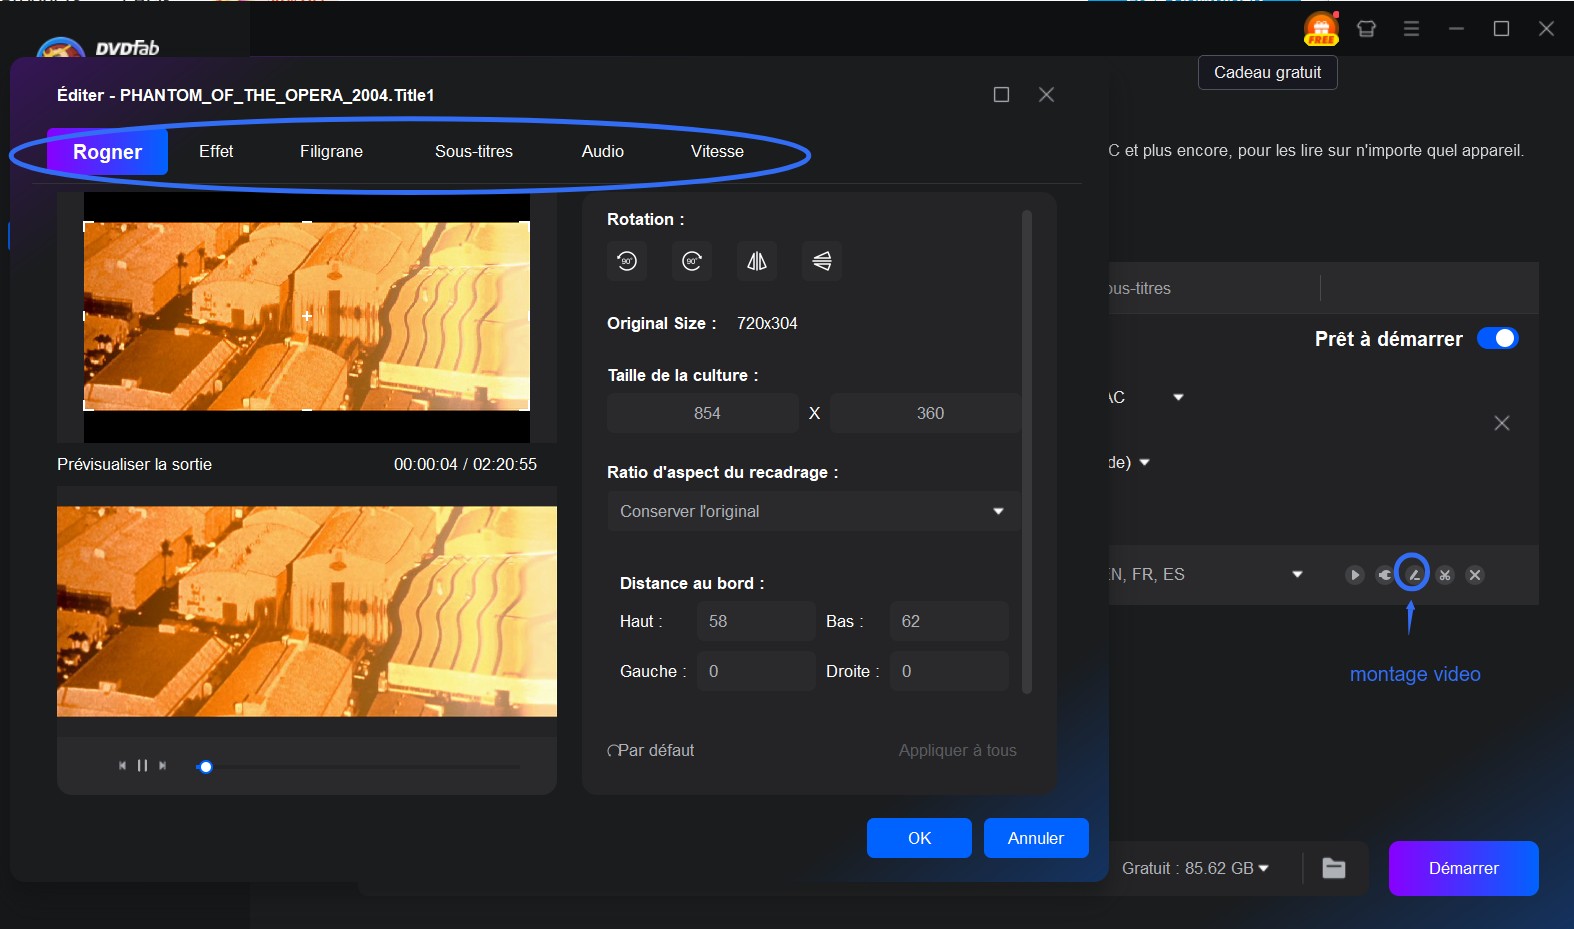
Task: Rotate video 90° clockwise
Action: pos(692,261)
